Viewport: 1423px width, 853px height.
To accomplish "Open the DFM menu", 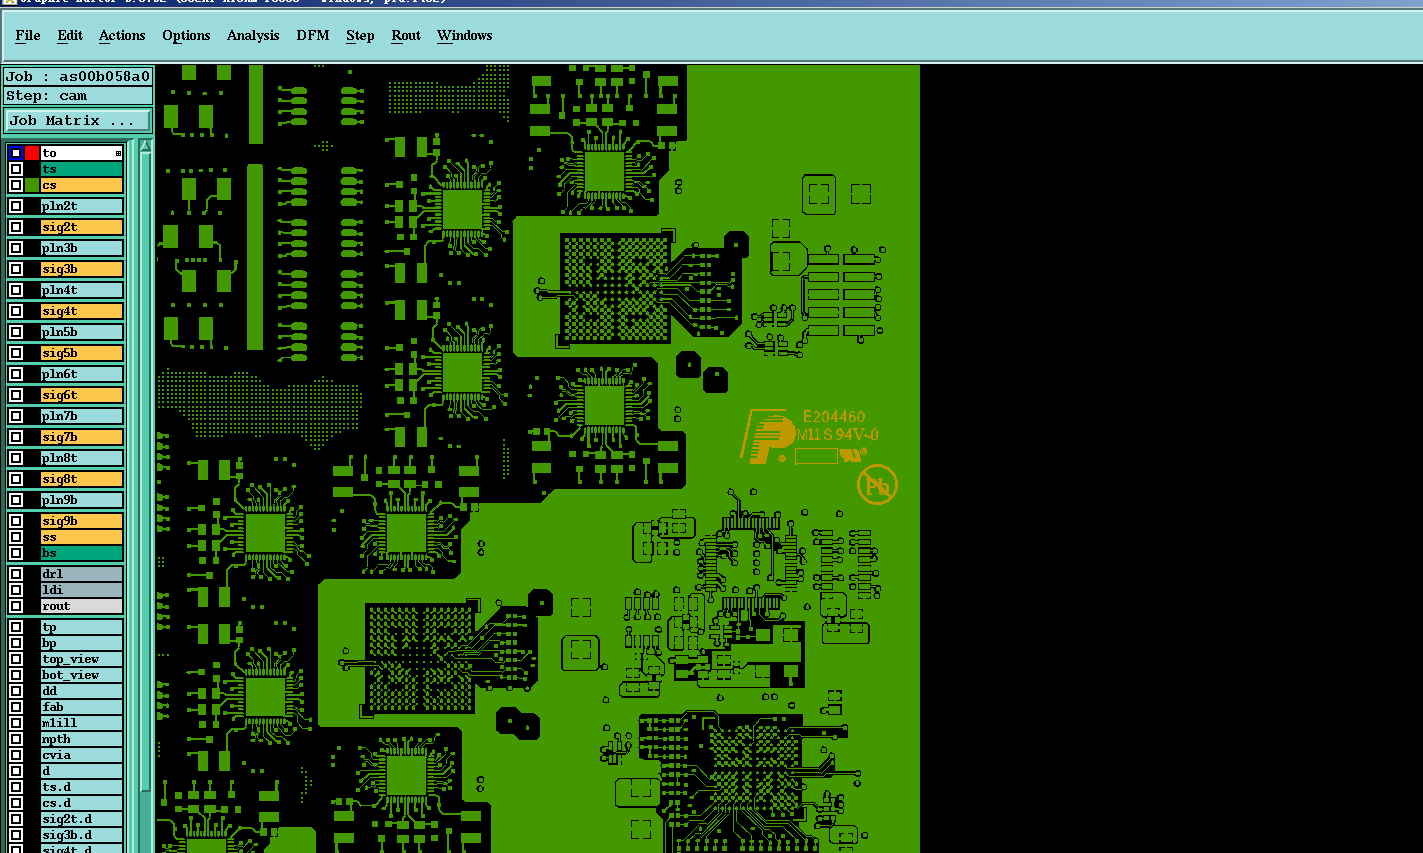I will [313, 35].
